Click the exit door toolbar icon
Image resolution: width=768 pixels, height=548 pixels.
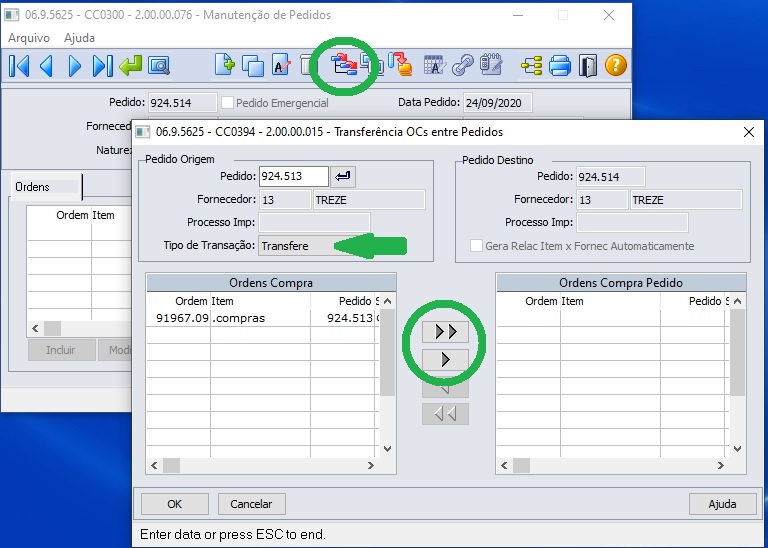587,65
